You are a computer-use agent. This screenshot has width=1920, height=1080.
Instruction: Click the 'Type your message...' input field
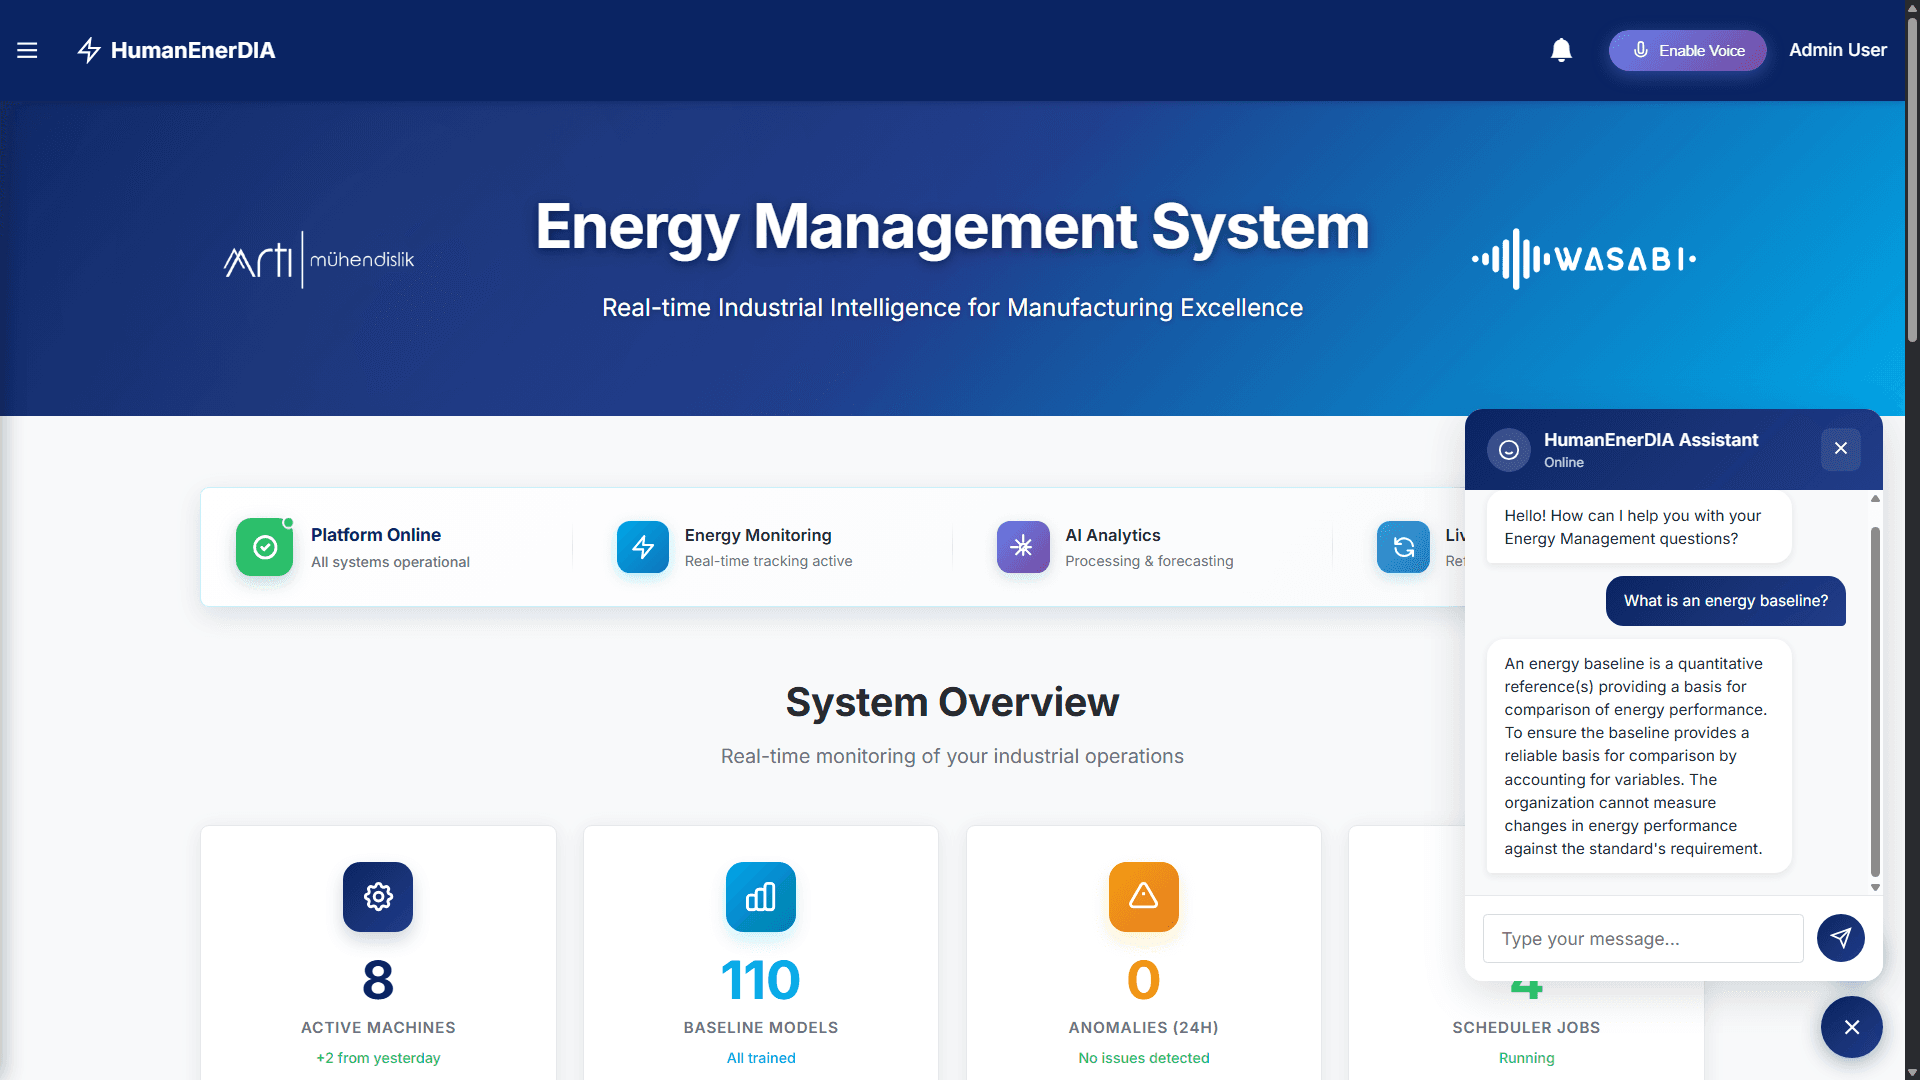click(1641, 938)
